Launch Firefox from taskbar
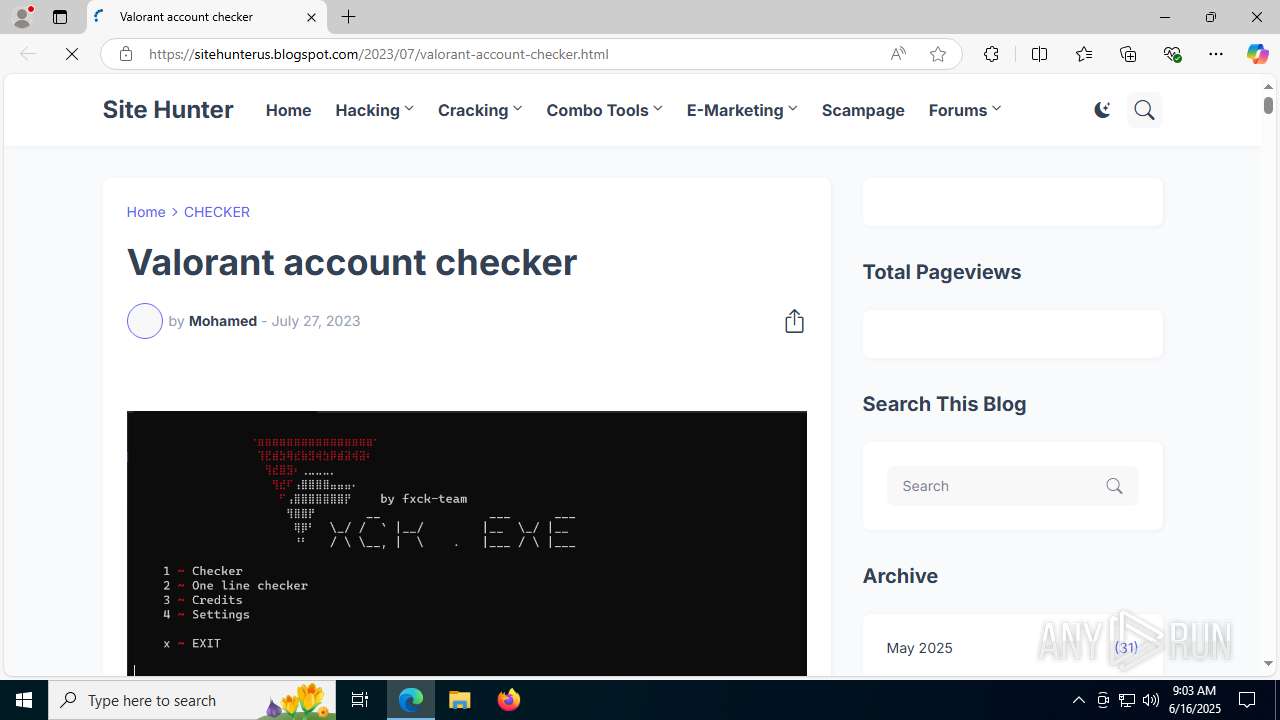The image size is (1280, 720). coord(508,700)
